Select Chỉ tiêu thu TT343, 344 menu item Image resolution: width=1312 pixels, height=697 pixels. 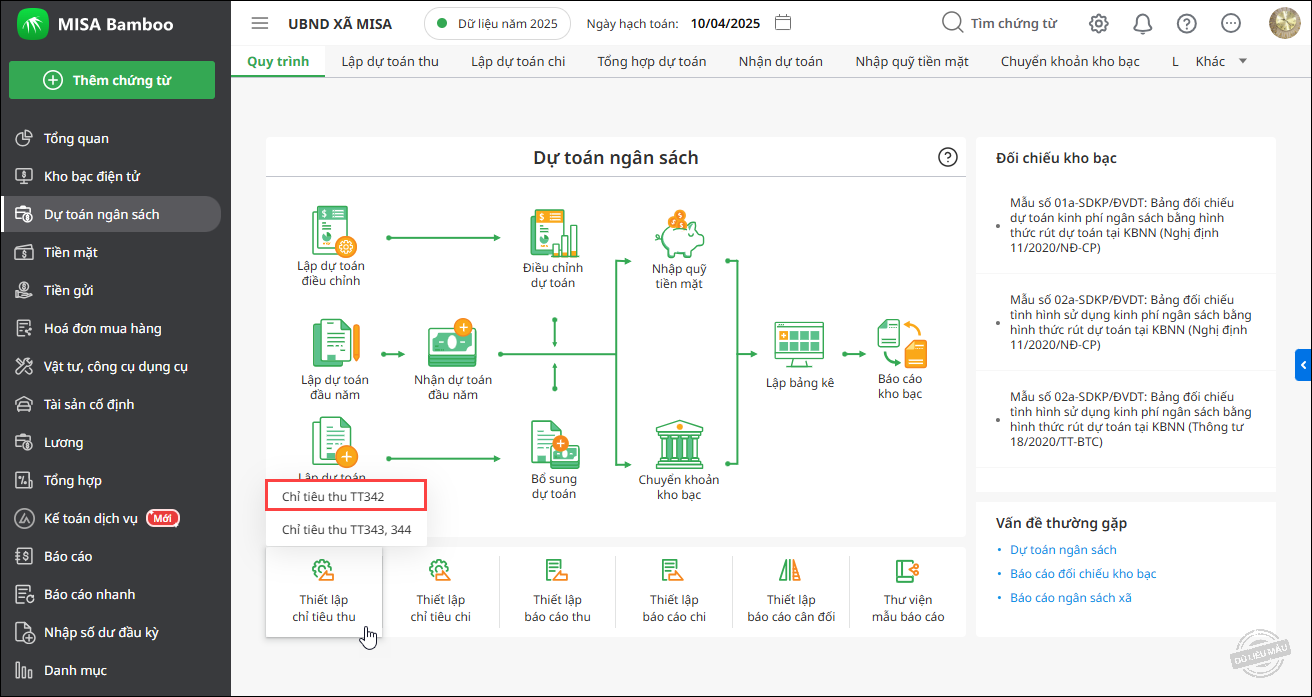pyautogui.click(x=346, y=529)
